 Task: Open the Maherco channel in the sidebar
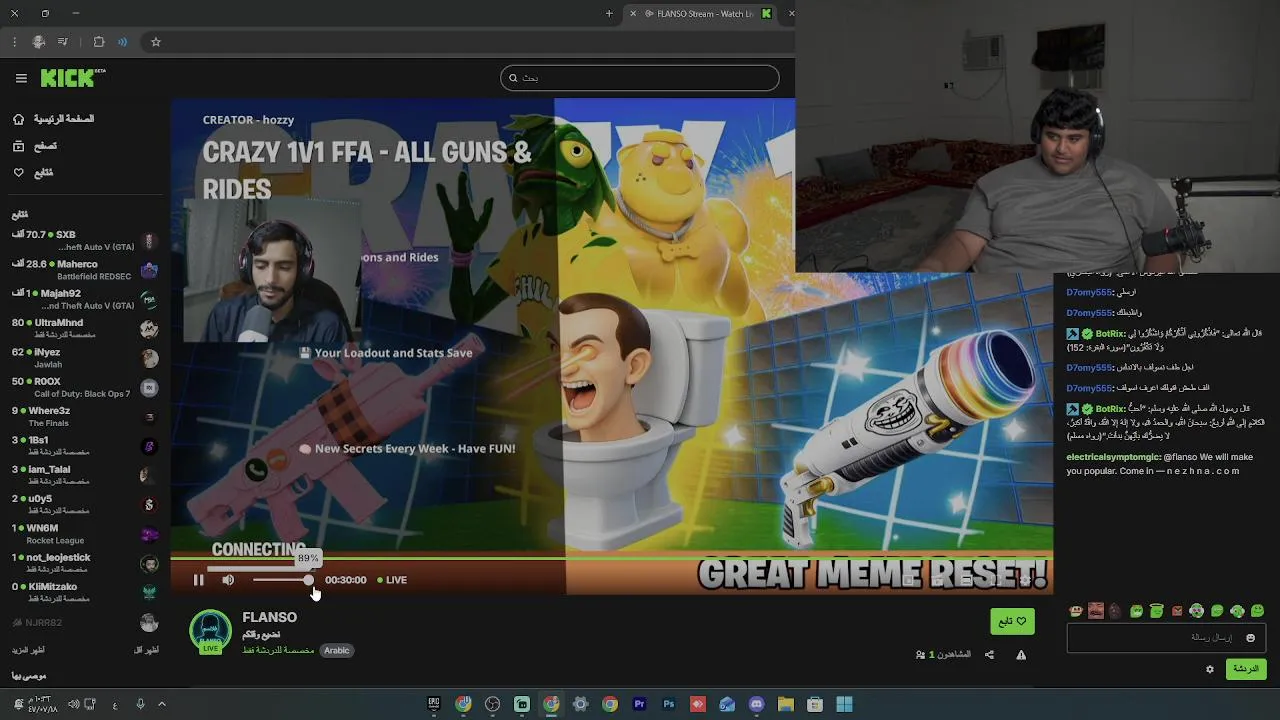pyautogui.click(x=85, y=270)
